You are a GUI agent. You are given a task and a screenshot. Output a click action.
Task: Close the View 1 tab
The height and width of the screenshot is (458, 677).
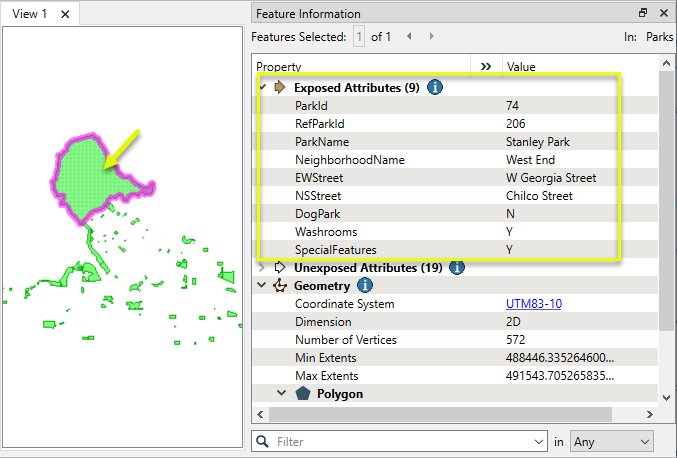65,15
